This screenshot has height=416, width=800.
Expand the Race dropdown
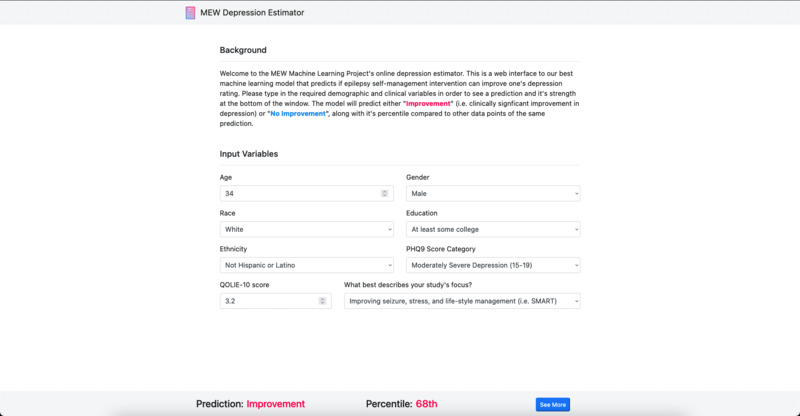(x=306, y=229)
